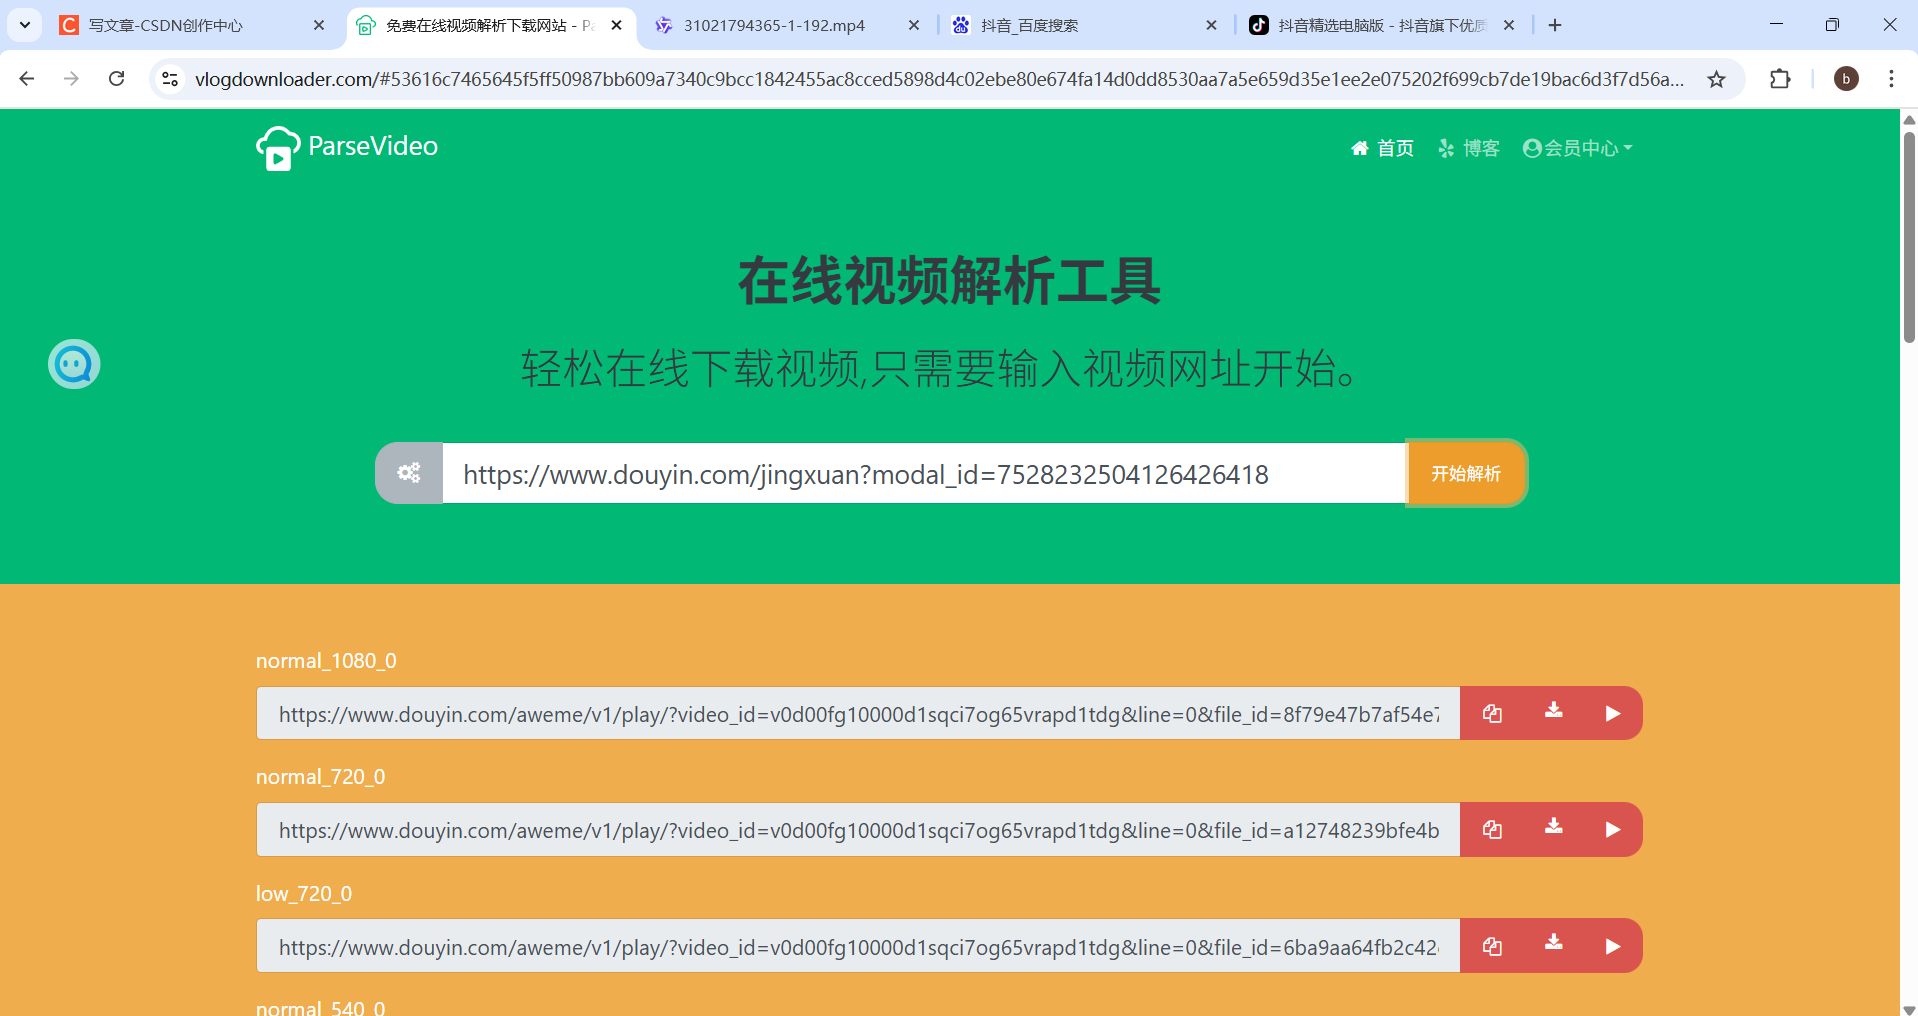Select the normal_720_0 URL field
Image resolution: width=1918 pixels, height=1016 pixels.
[x=858, y=829]
